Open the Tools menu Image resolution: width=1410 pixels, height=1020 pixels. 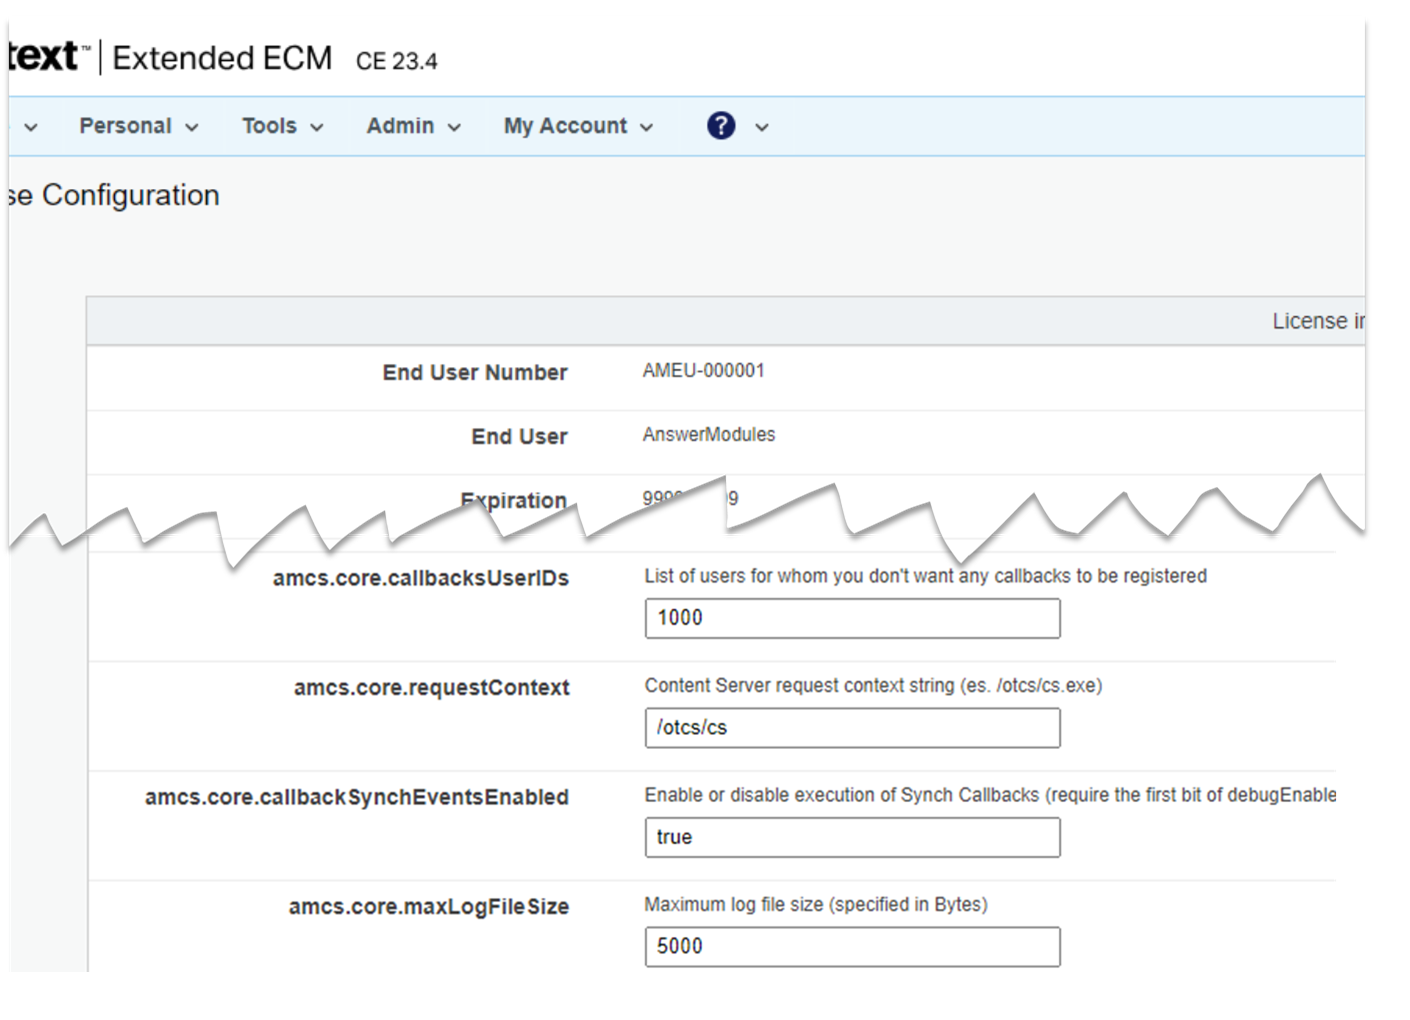point(269,126)
